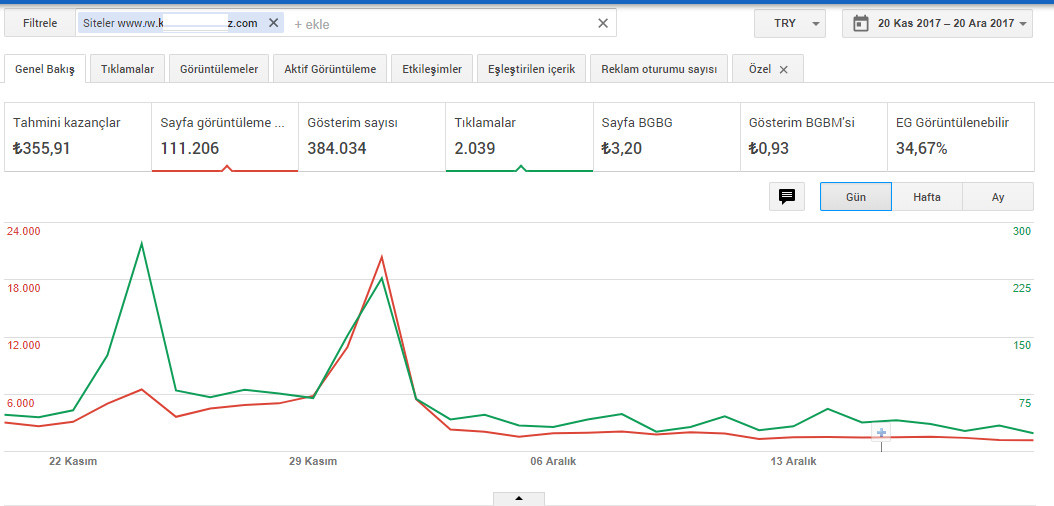Select the Gösterim sayısı metric card
Viewport: 1054px width, 506px height.
click(372, 137)
